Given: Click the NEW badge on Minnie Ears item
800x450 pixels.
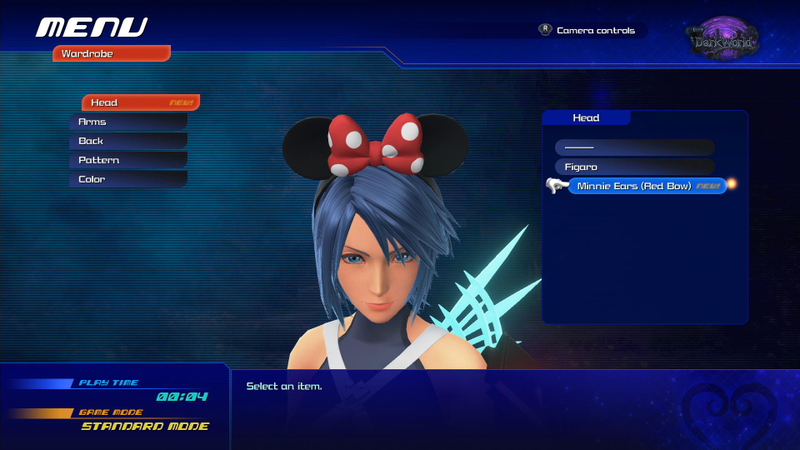Looking at the screenshot, I should coord(708,186).
